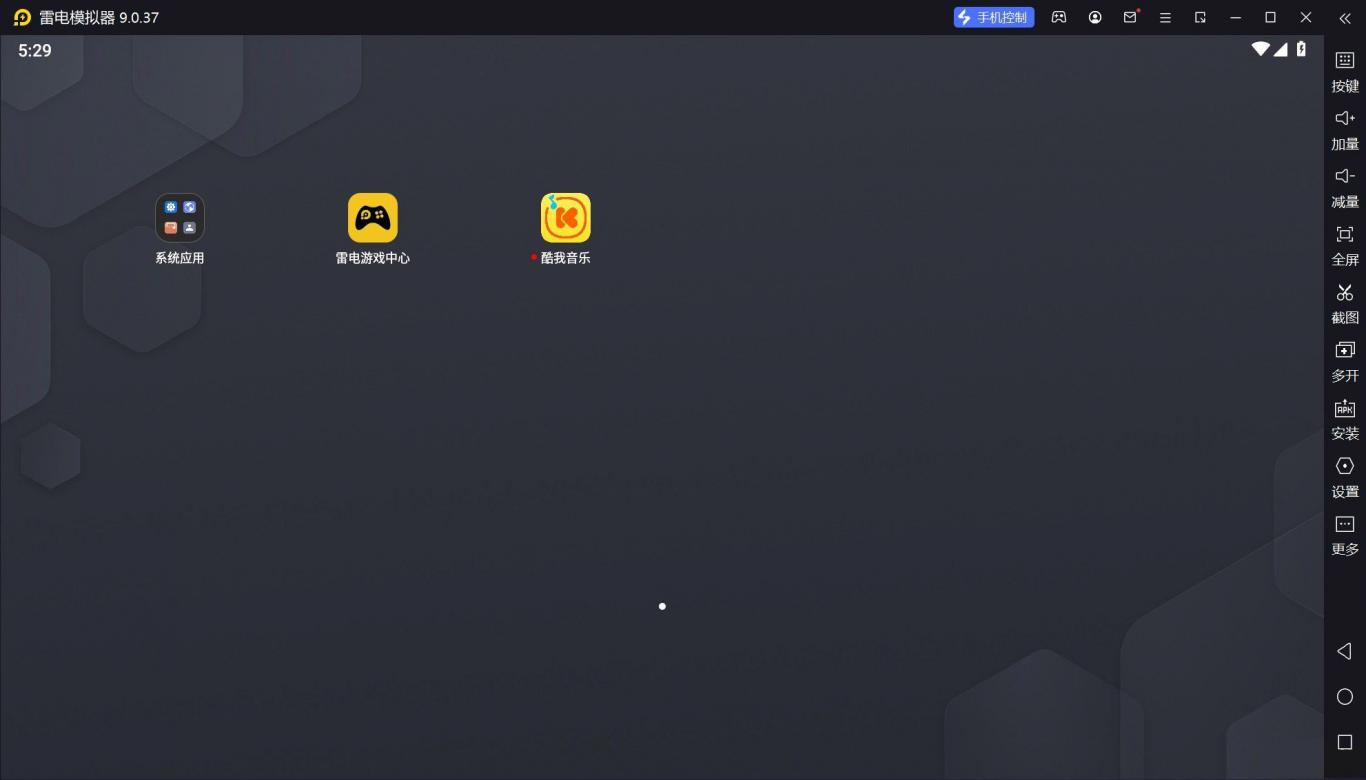Increase volume with 加量 button
Image resolution: width=1366 pixels, height=780 pixels.
click(x=1345, y=129)
